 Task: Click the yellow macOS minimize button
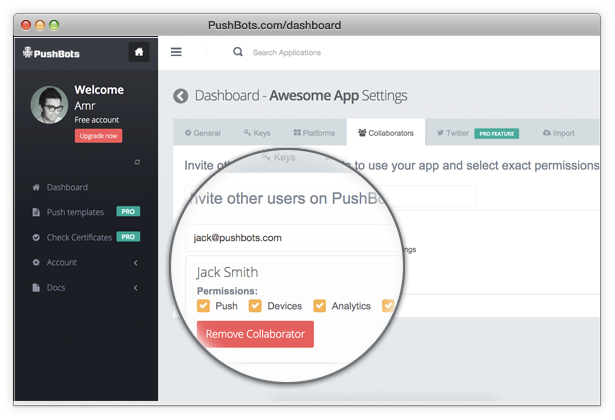(40, 25)
